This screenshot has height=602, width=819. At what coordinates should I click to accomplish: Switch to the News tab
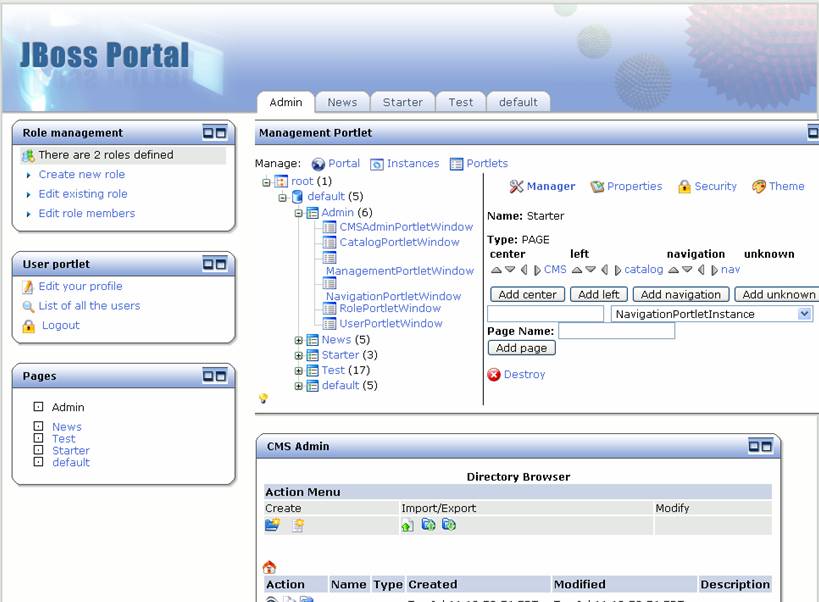click(343, 102)
